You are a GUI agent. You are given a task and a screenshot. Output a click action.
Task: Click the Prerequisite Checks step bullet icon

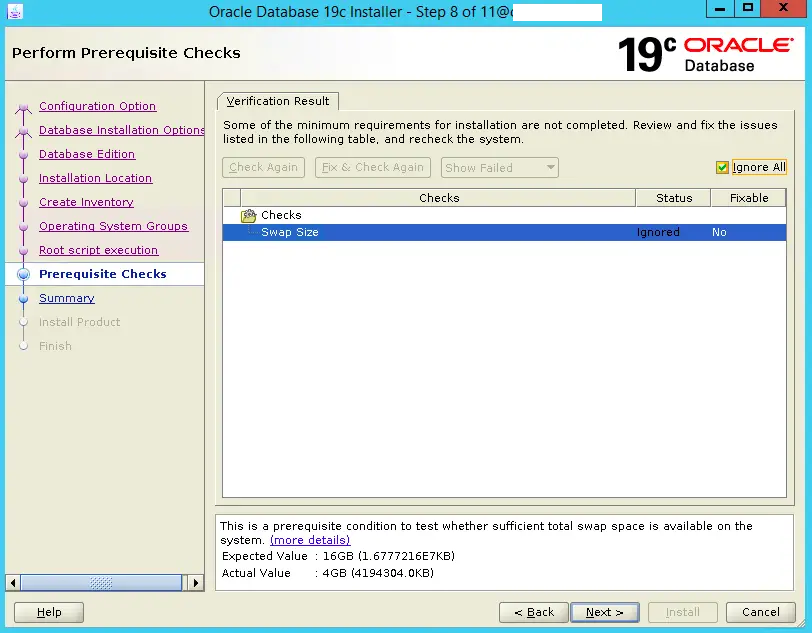click(x=23, y=275)
